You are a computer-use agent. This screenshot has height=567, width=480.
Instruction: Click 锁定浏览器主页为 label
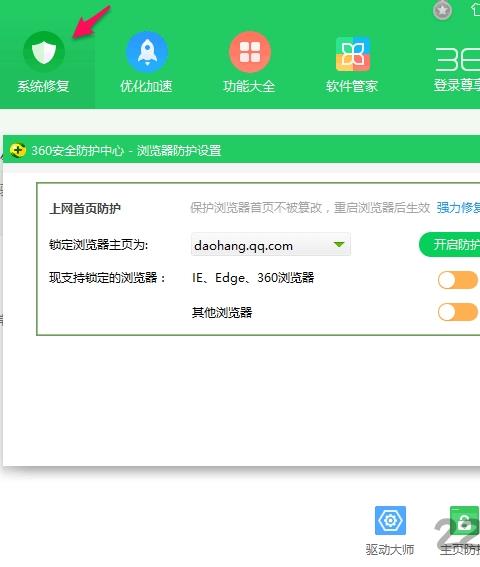click(x=98, y=245)
